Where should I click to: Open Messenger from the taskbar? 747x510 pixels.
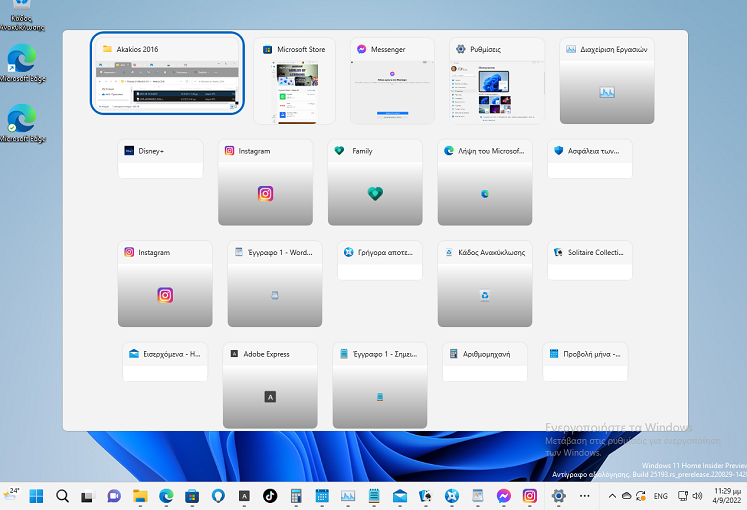[504, 496]
